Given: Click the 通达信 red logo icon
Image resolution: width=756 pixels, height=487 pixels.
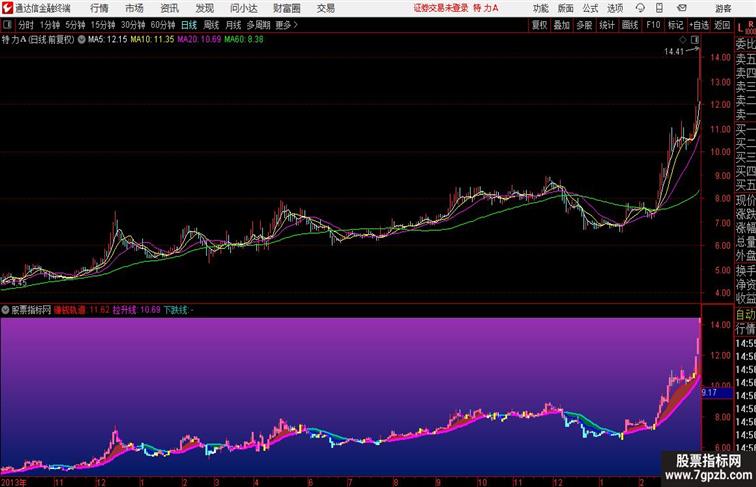Looking at the screenshot, I should pyautogui.click(x=7, y=8).
